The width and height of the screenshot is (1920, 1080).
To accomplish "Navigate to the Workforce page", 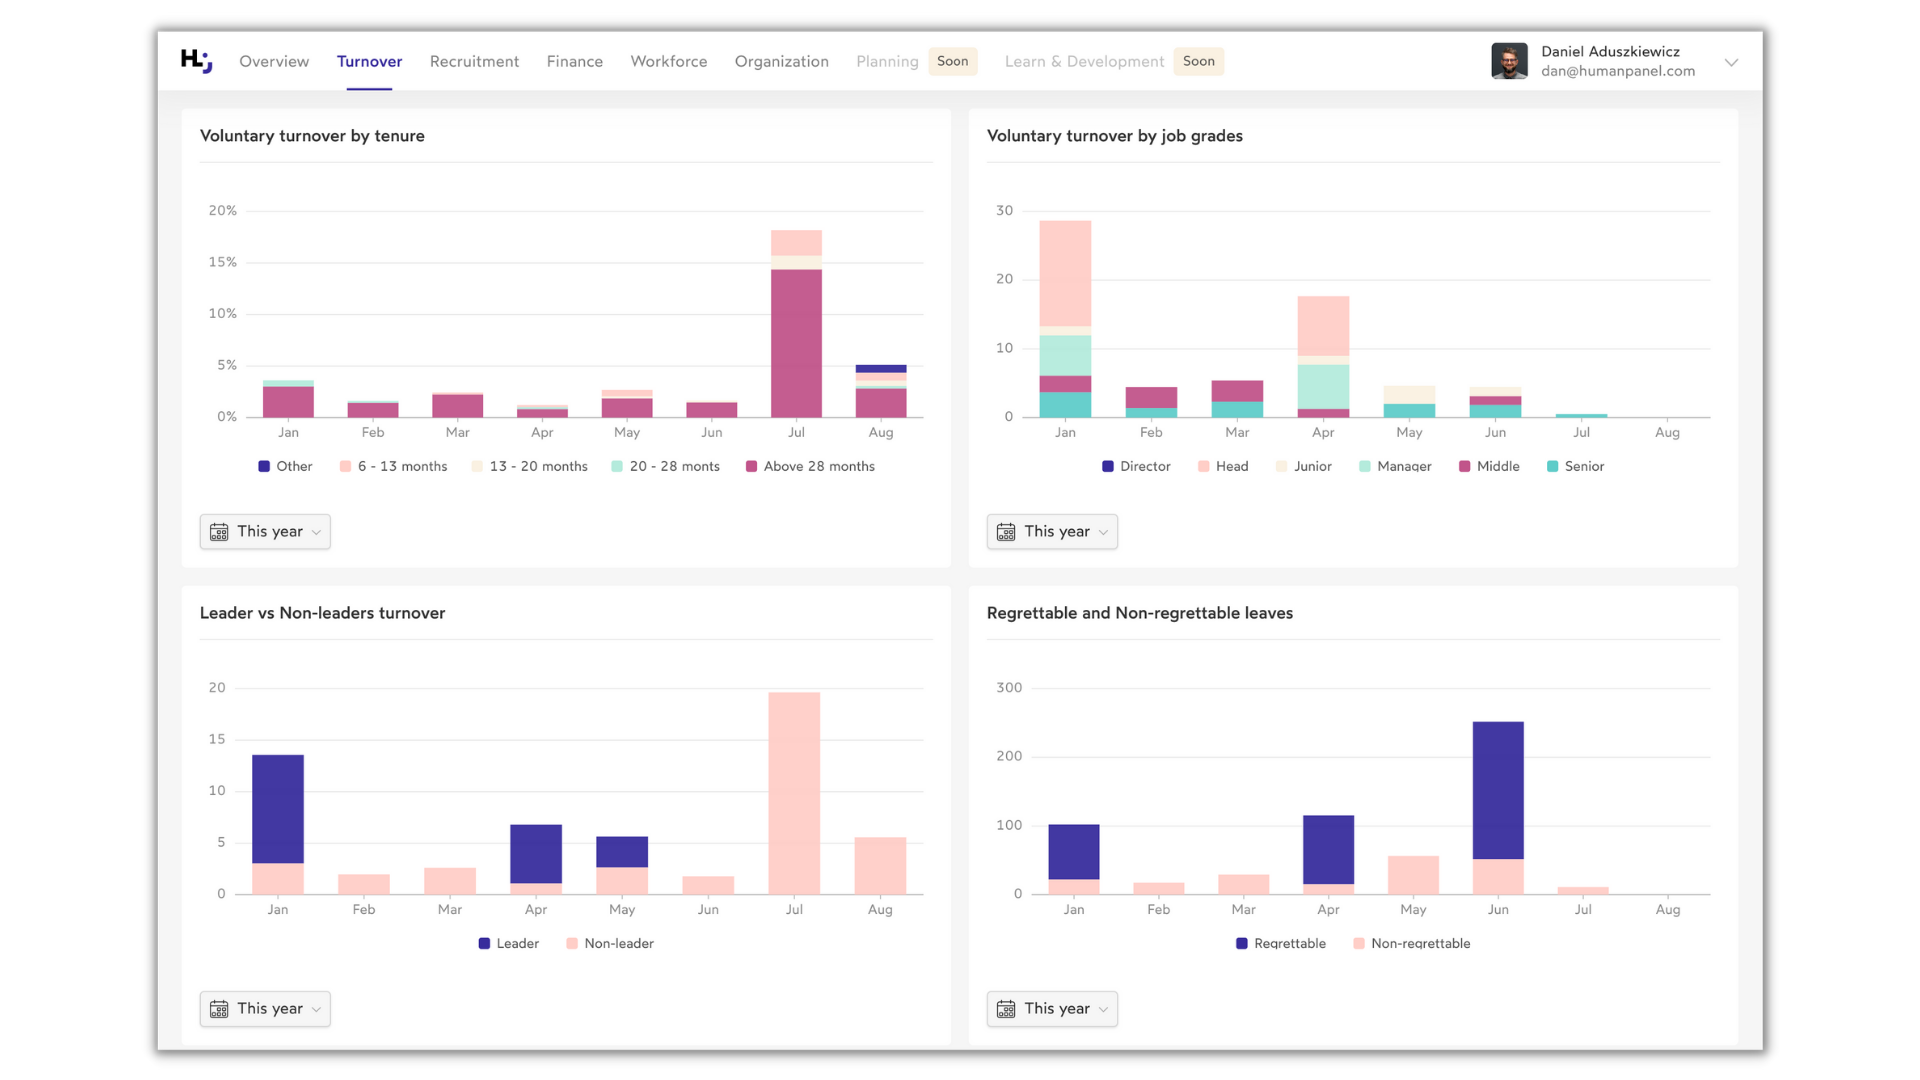I will 668,61.
